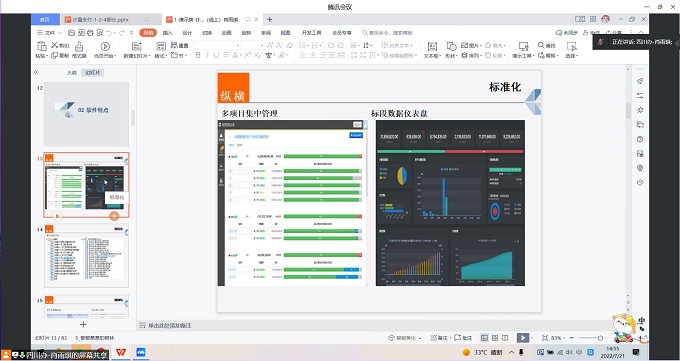Start slideshow from status bar play button
The height and width of the screenshot is (361, 680).
[523, 338]
